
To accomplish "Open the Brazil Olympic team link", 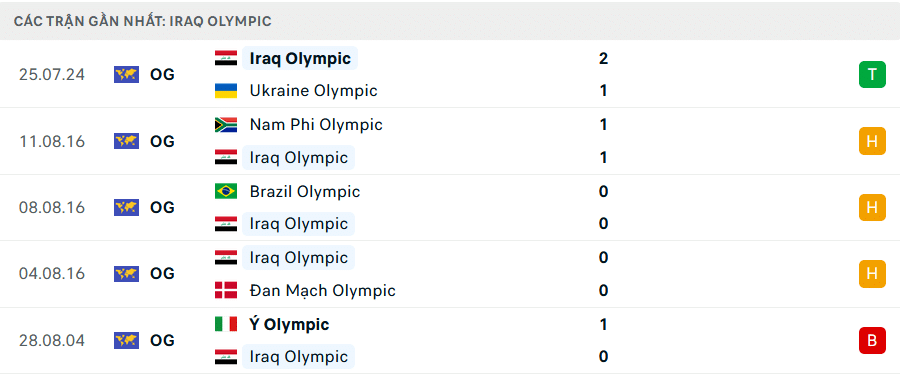I will [305, 191].
